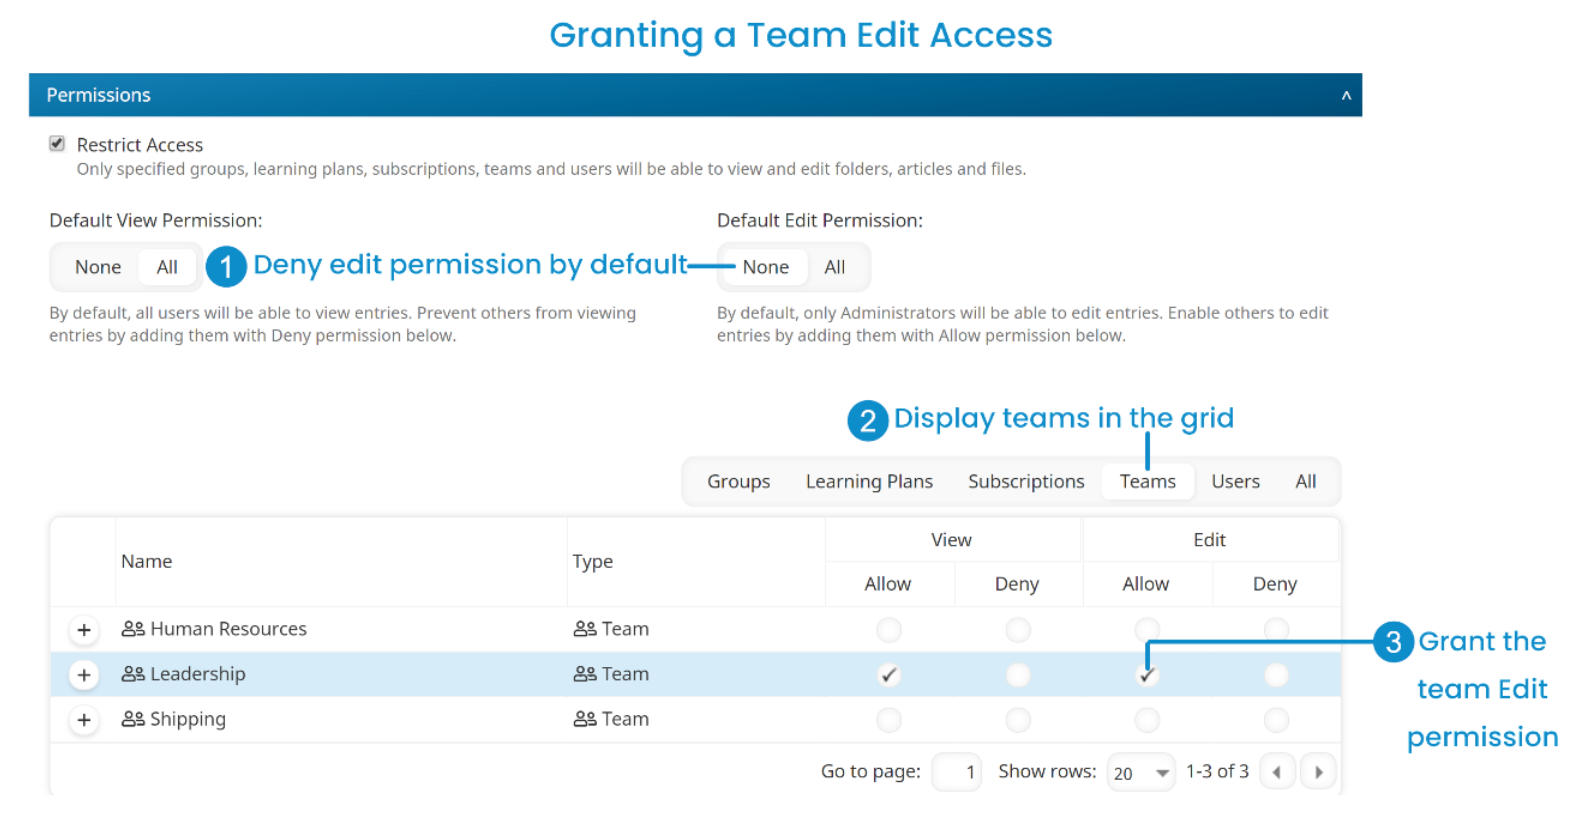Click the Human Resources team icon
This screenshot has height=828, width=1589.
(x=133, y=629)
